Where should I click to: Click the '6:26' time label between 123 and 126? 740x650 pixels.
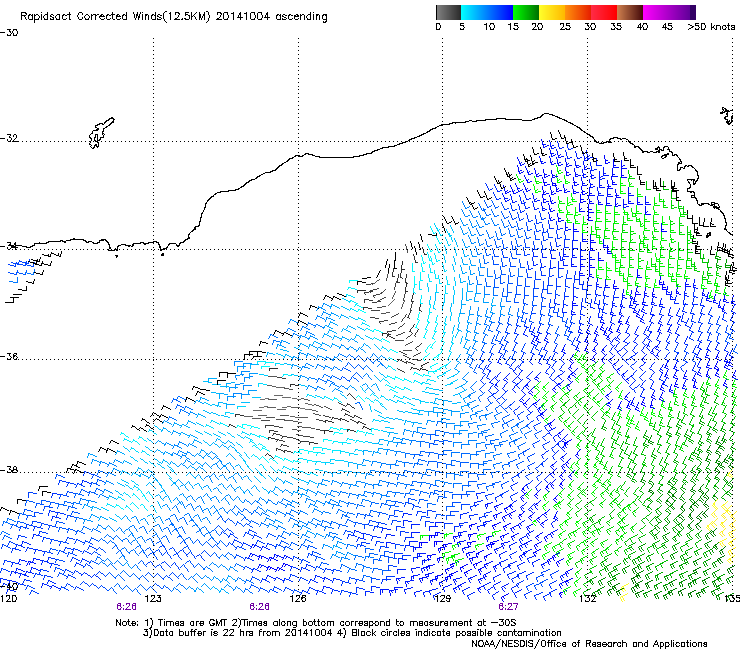(260, 607)
